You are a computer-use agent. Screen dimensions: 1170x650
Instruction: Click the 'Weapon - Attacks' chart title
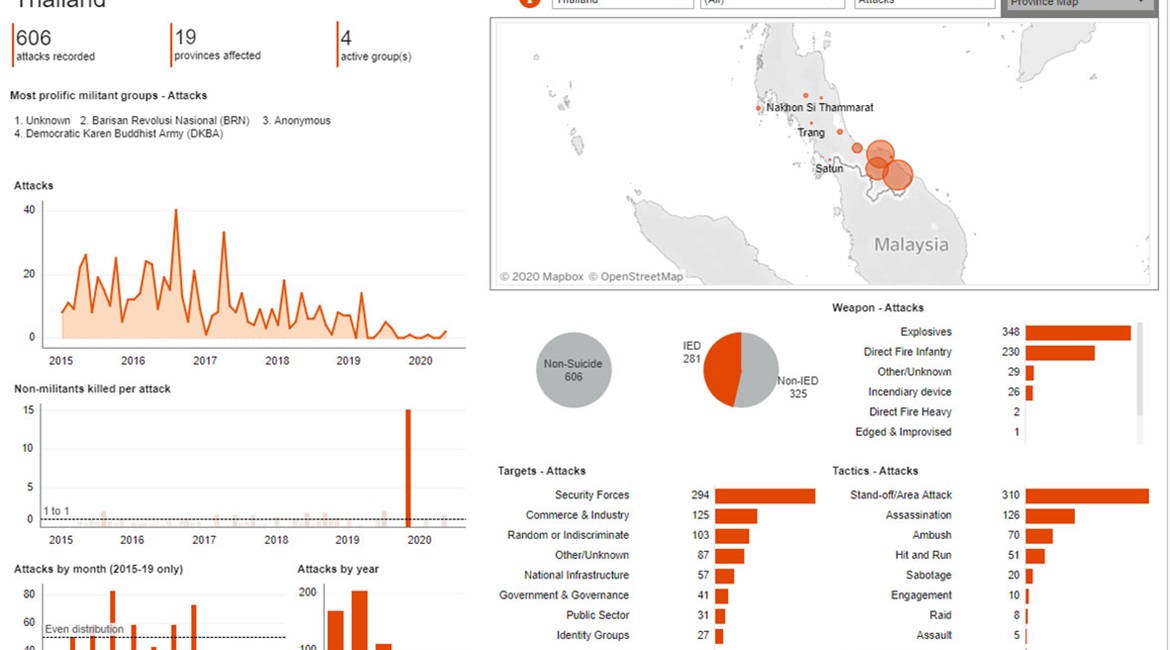(x=878, y=307)
